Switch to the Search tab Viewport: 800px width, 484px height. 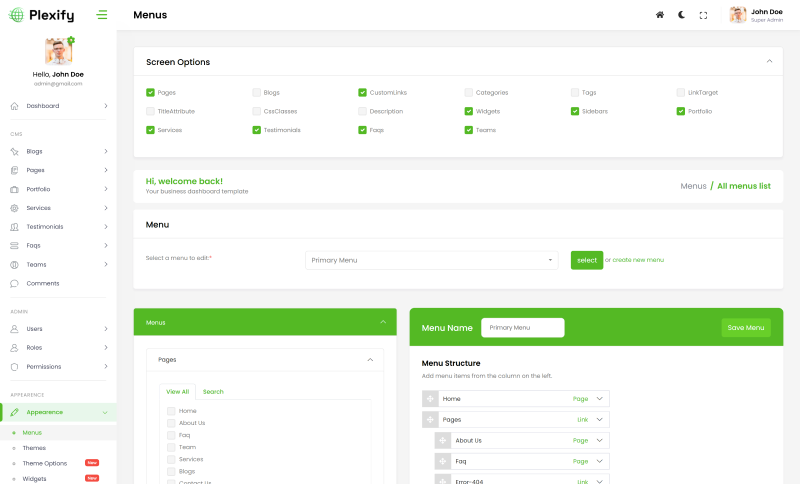click(213, 391)
